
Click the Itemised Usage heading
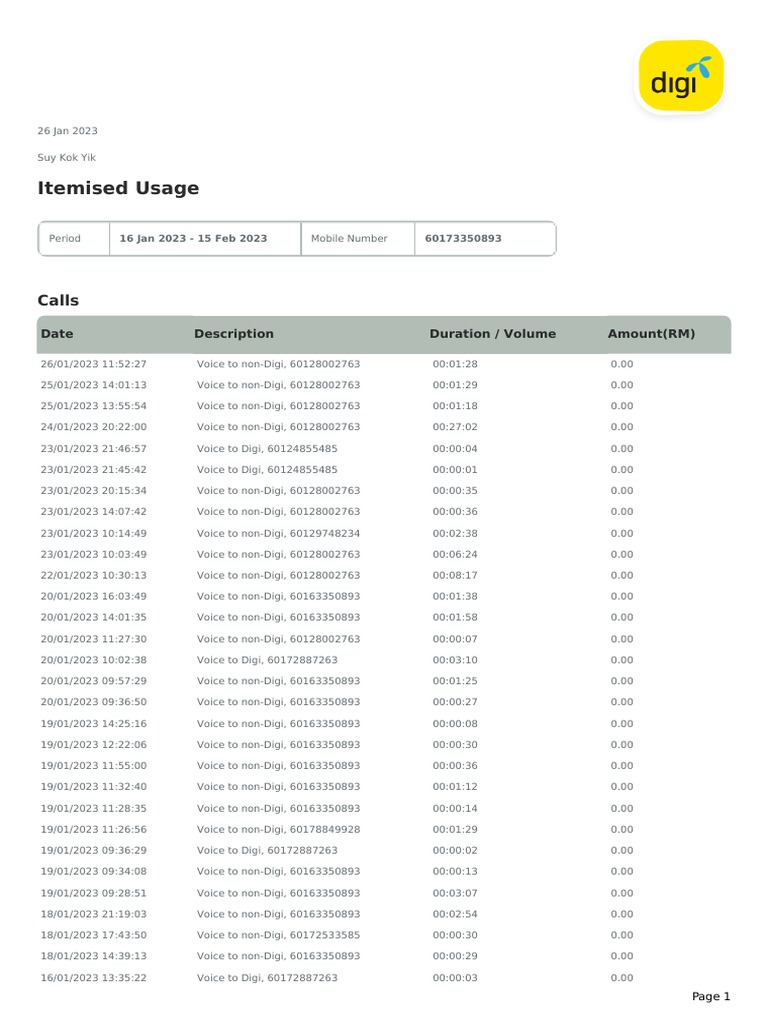coord(118,188)
